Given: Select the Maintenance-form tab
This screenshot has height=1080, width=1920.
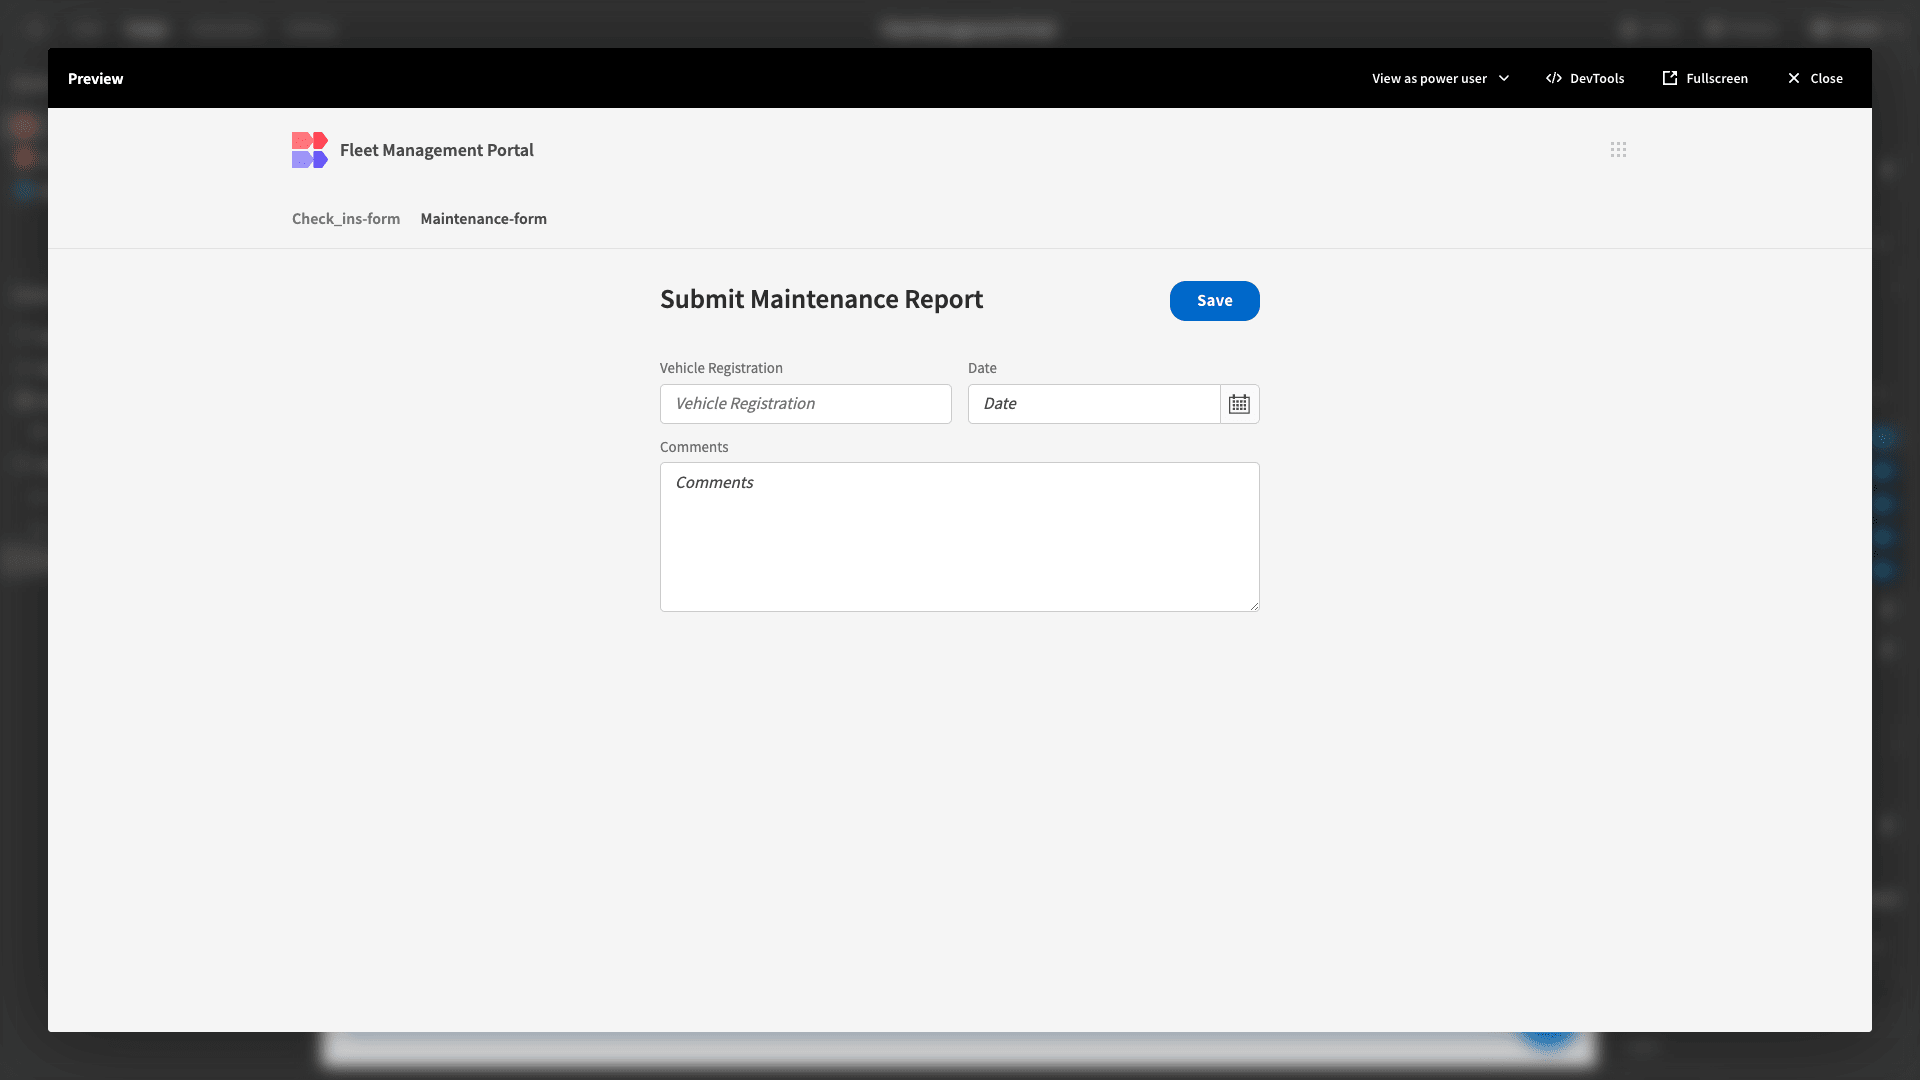Looking at the screenshot, I should (x=483, y=219).
